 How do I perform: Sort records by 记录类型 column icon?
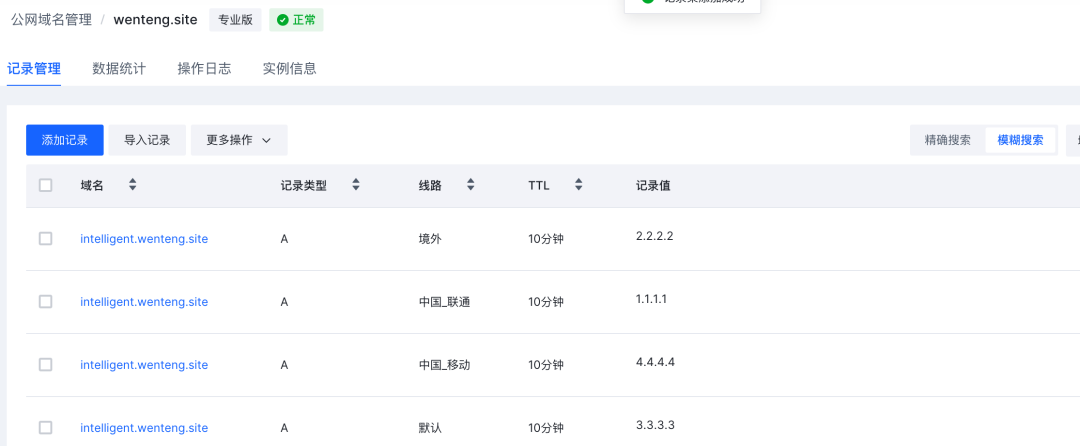(x=355, y=185)
